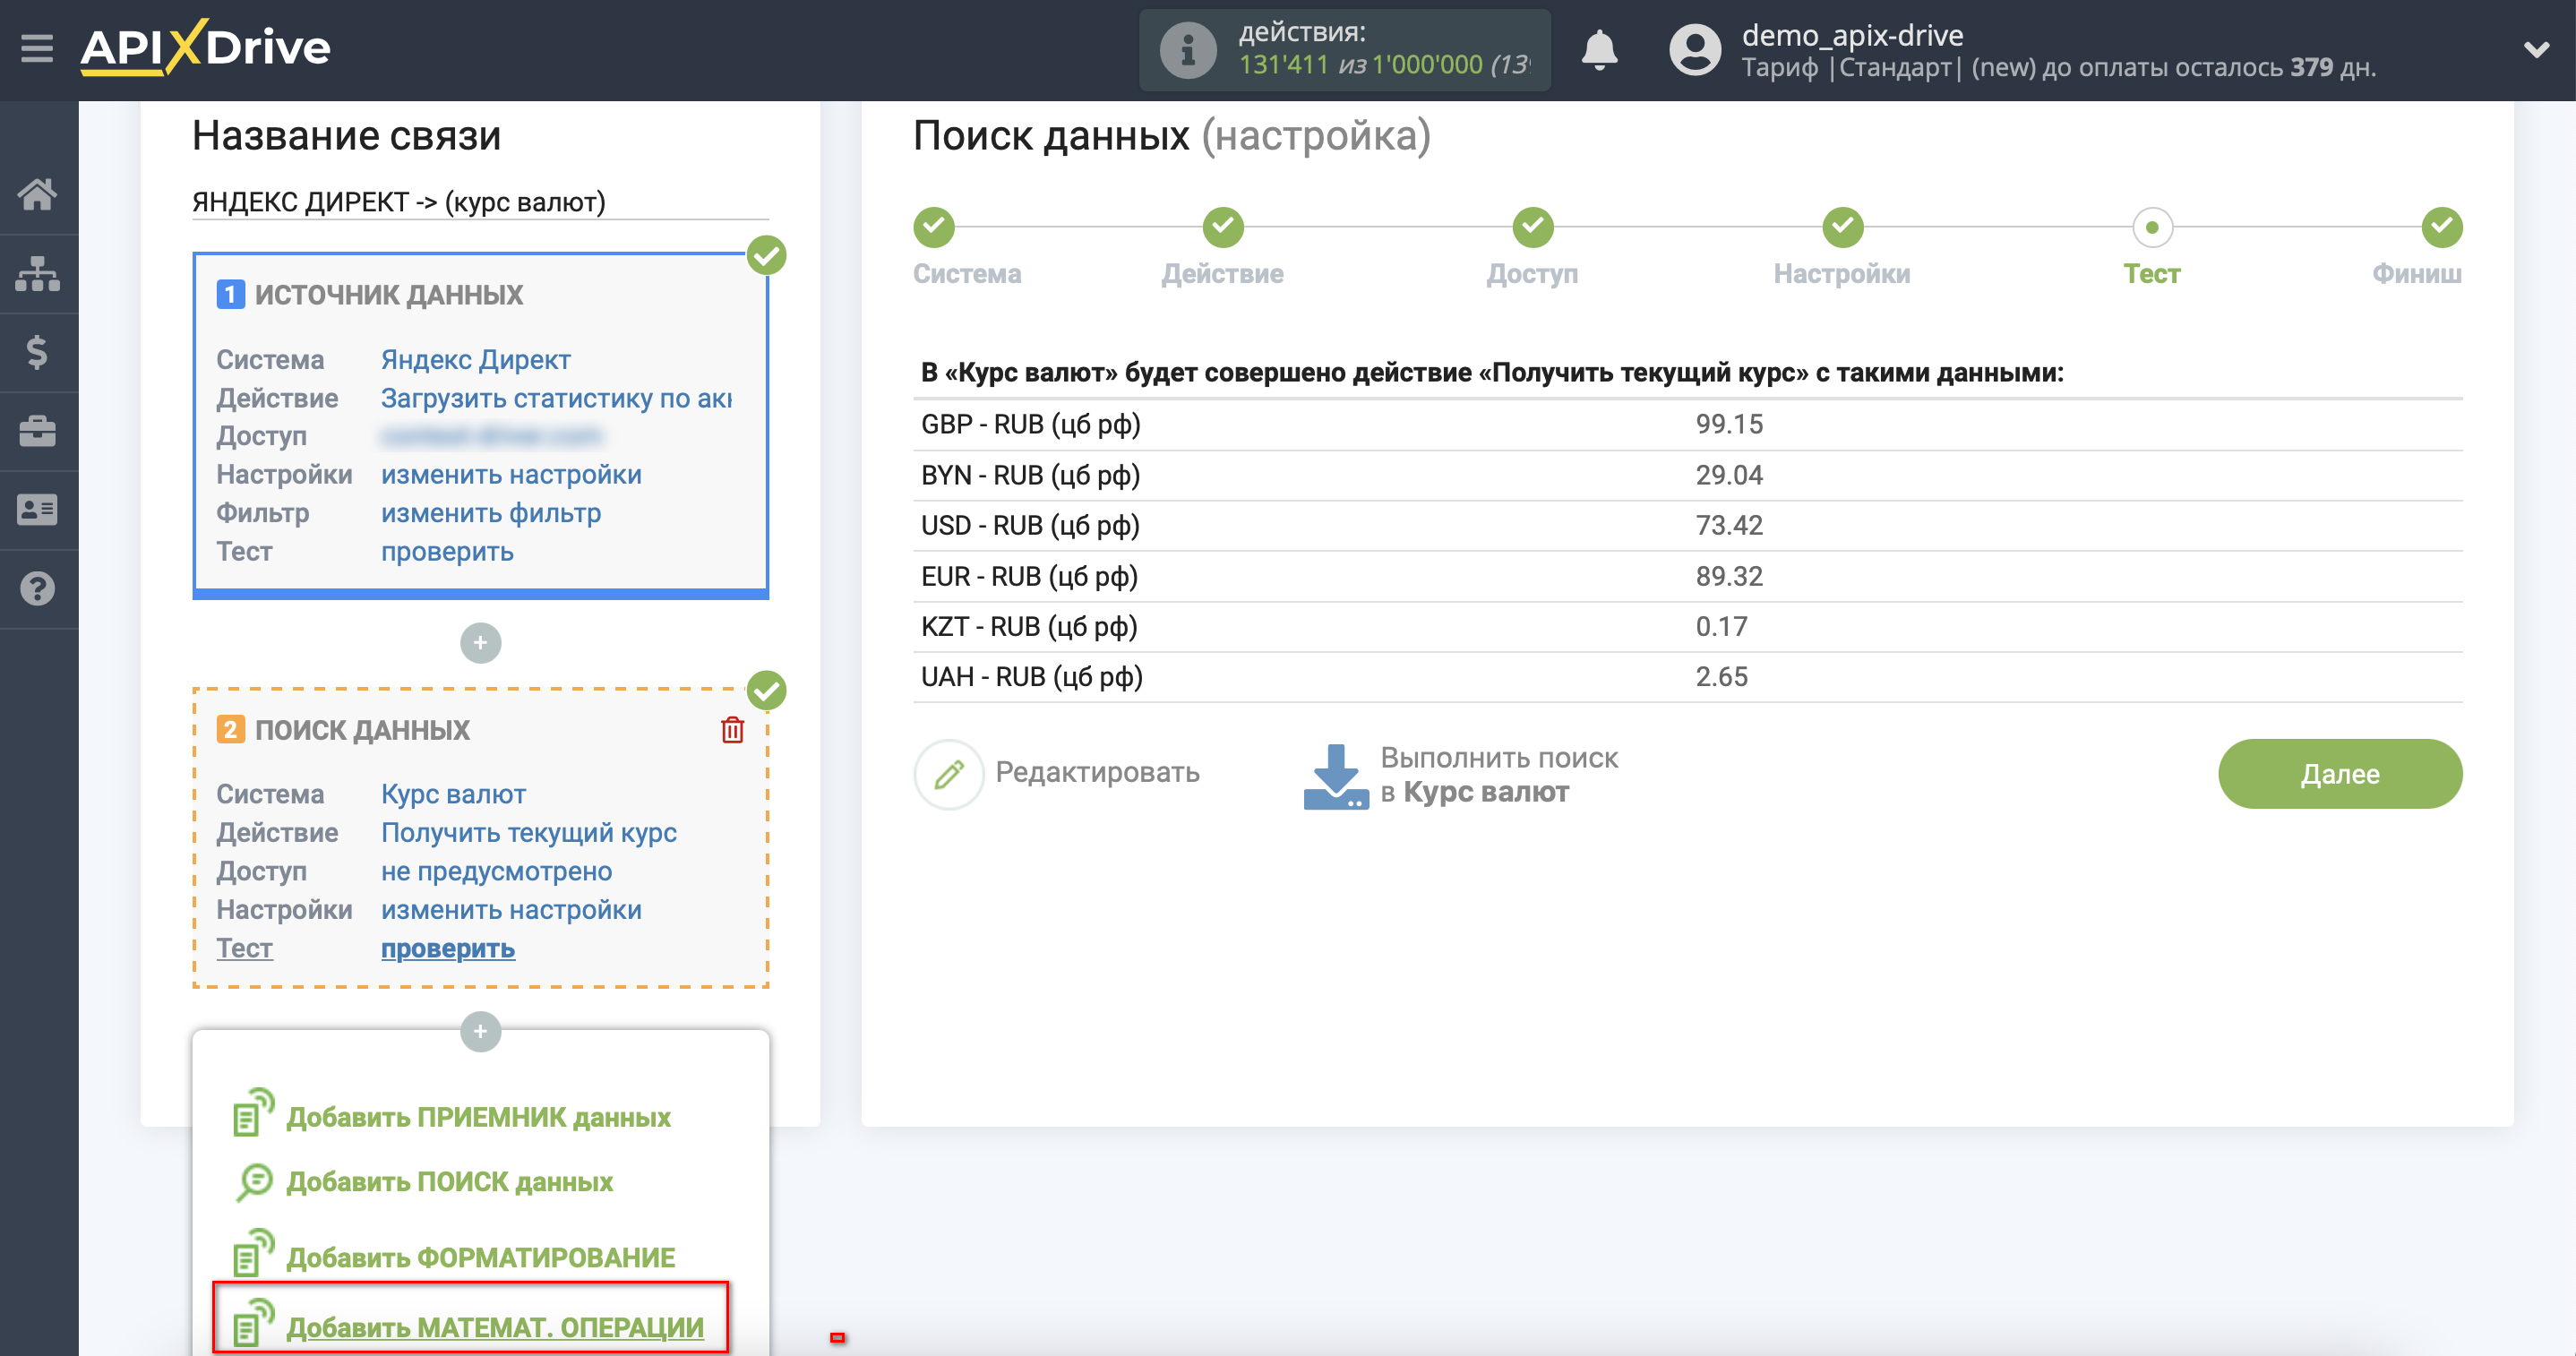Viewport: 2576px width, 1356px height.
Task: Open the notifications bell
Action: pyautogui.click(x=1599, y=49)
